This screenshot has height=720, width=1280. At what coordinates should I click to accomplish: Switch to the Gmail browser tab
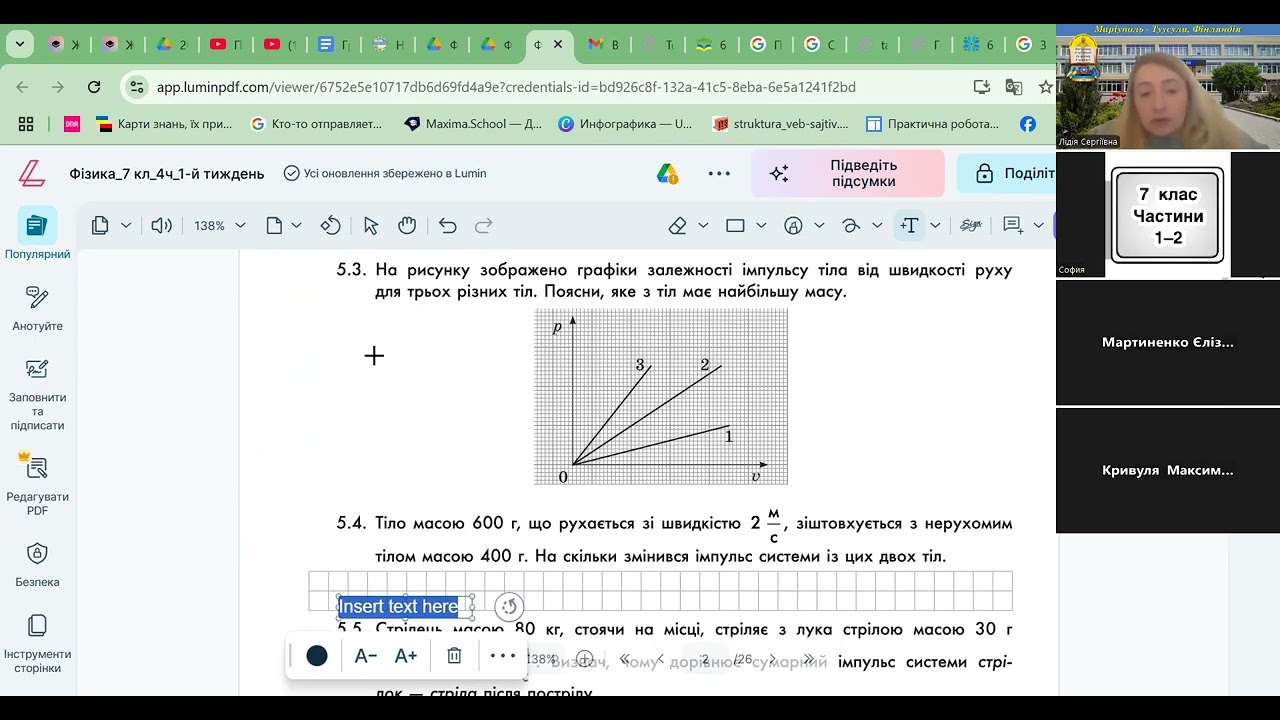604,44
